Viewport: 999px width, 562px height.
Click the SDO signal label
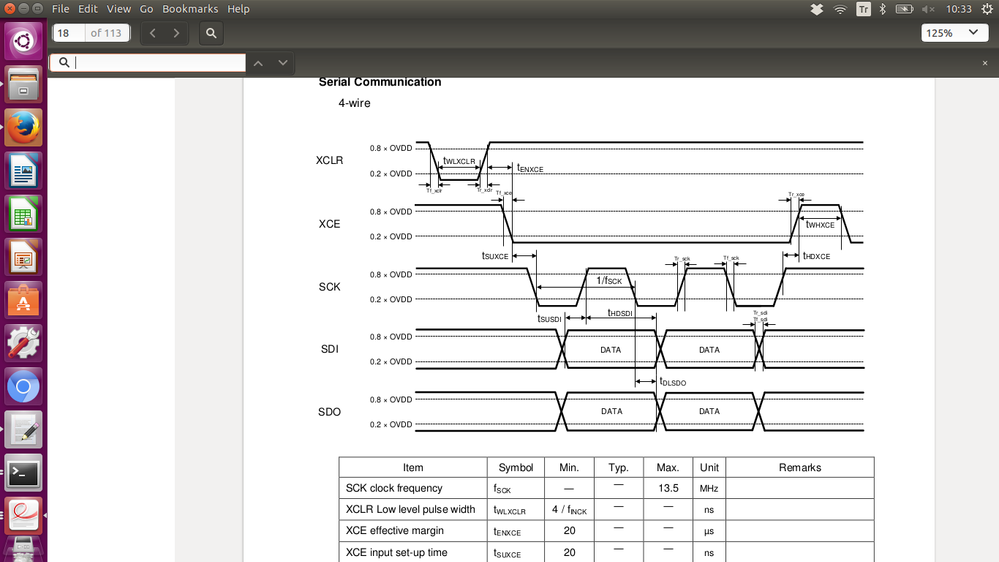(329, 412)
